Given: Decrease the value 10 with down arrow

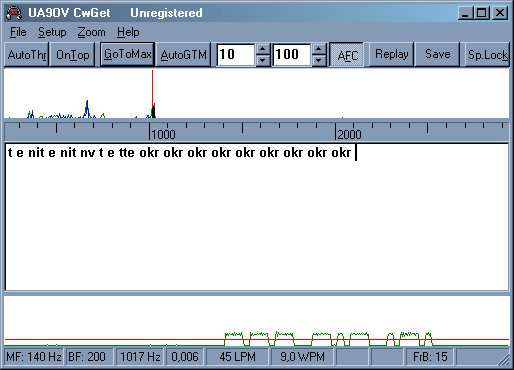Looking at the screenshot, I should coord(263,61).
